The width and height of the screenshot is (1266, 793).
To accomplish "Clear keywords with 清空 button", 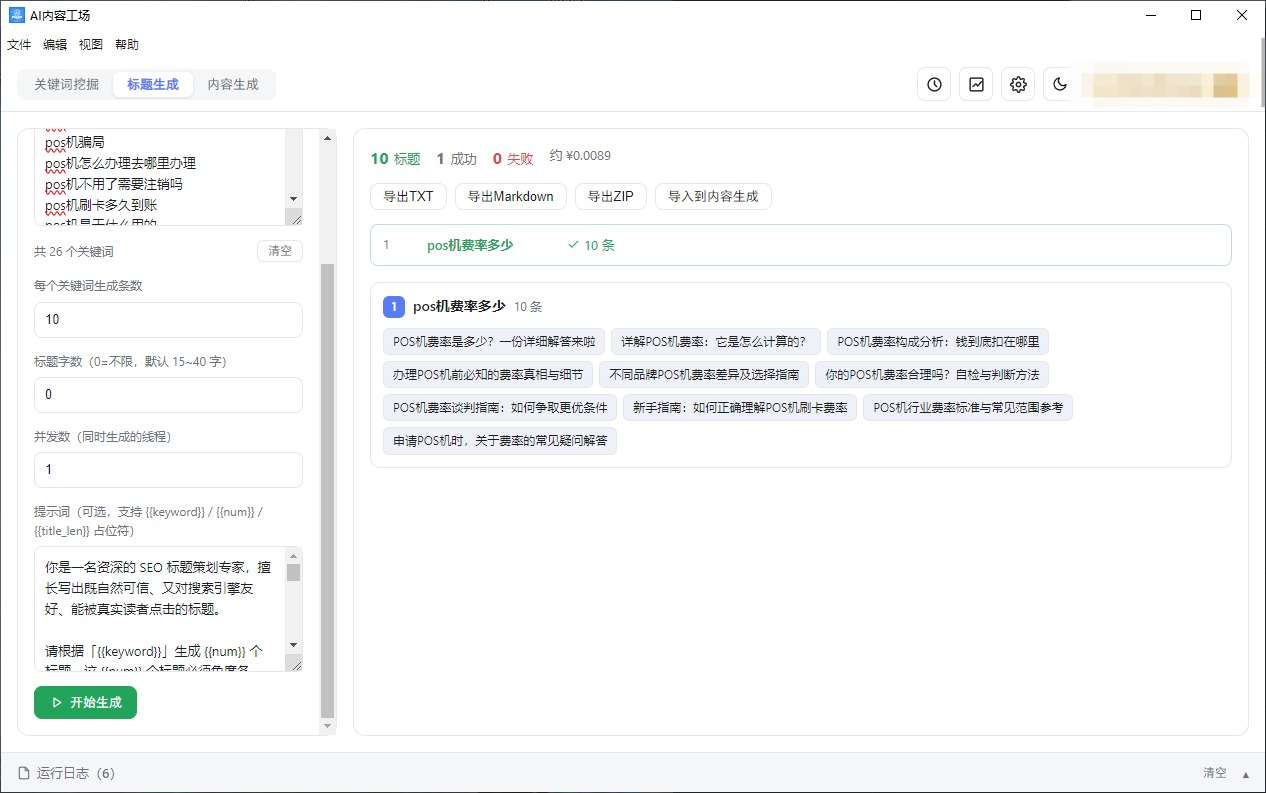I will click(x=280, y=251).
